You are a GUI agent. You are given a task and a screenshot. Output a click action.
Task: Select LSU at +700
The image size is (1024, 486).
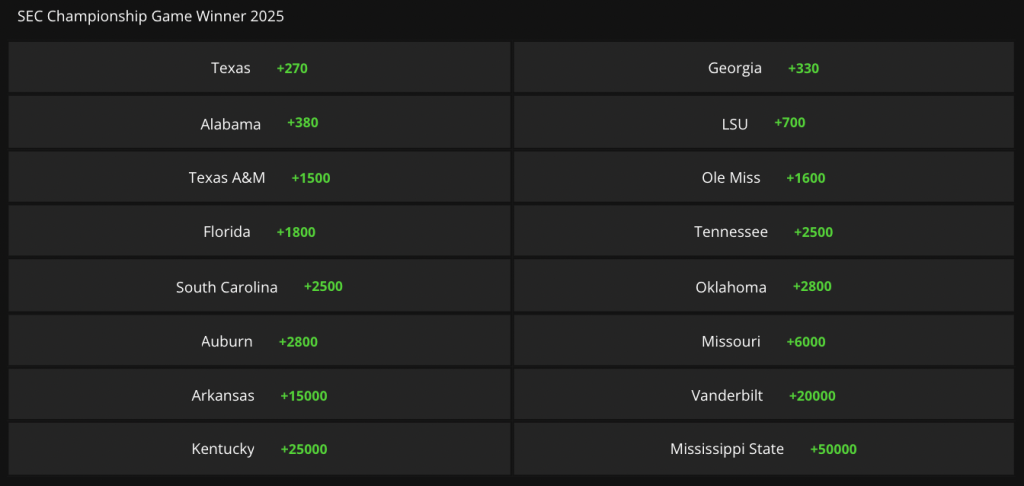(x=763, y=122)
